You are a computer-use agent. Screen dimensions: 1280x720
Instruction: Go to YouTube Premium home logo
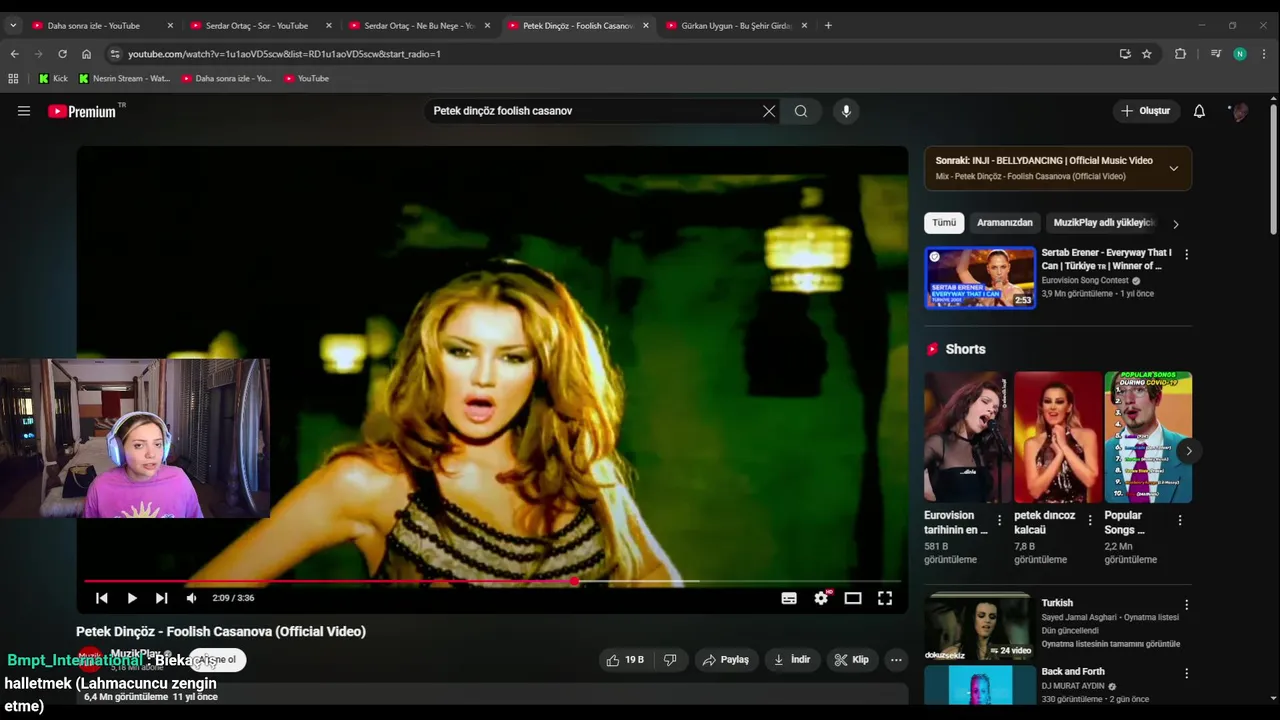(82, 111)
